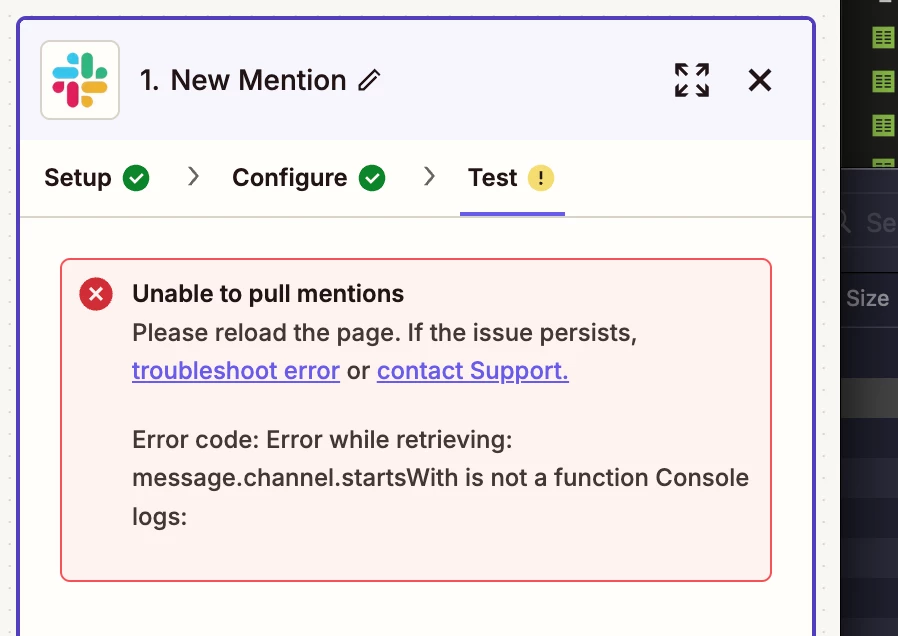Click green checkmark next to Configure

click(372, 177)
